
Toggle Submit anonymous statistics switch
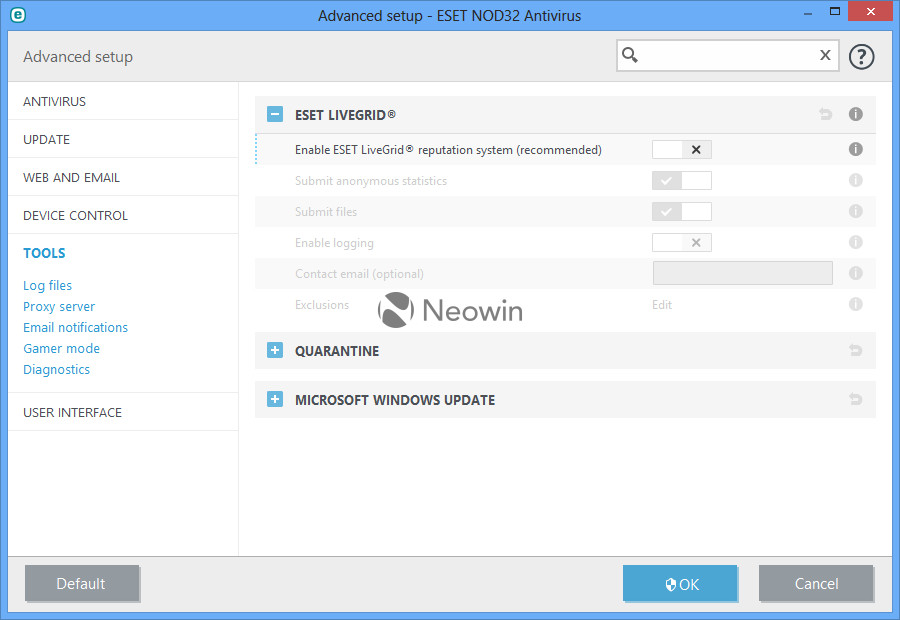(681, 180)
